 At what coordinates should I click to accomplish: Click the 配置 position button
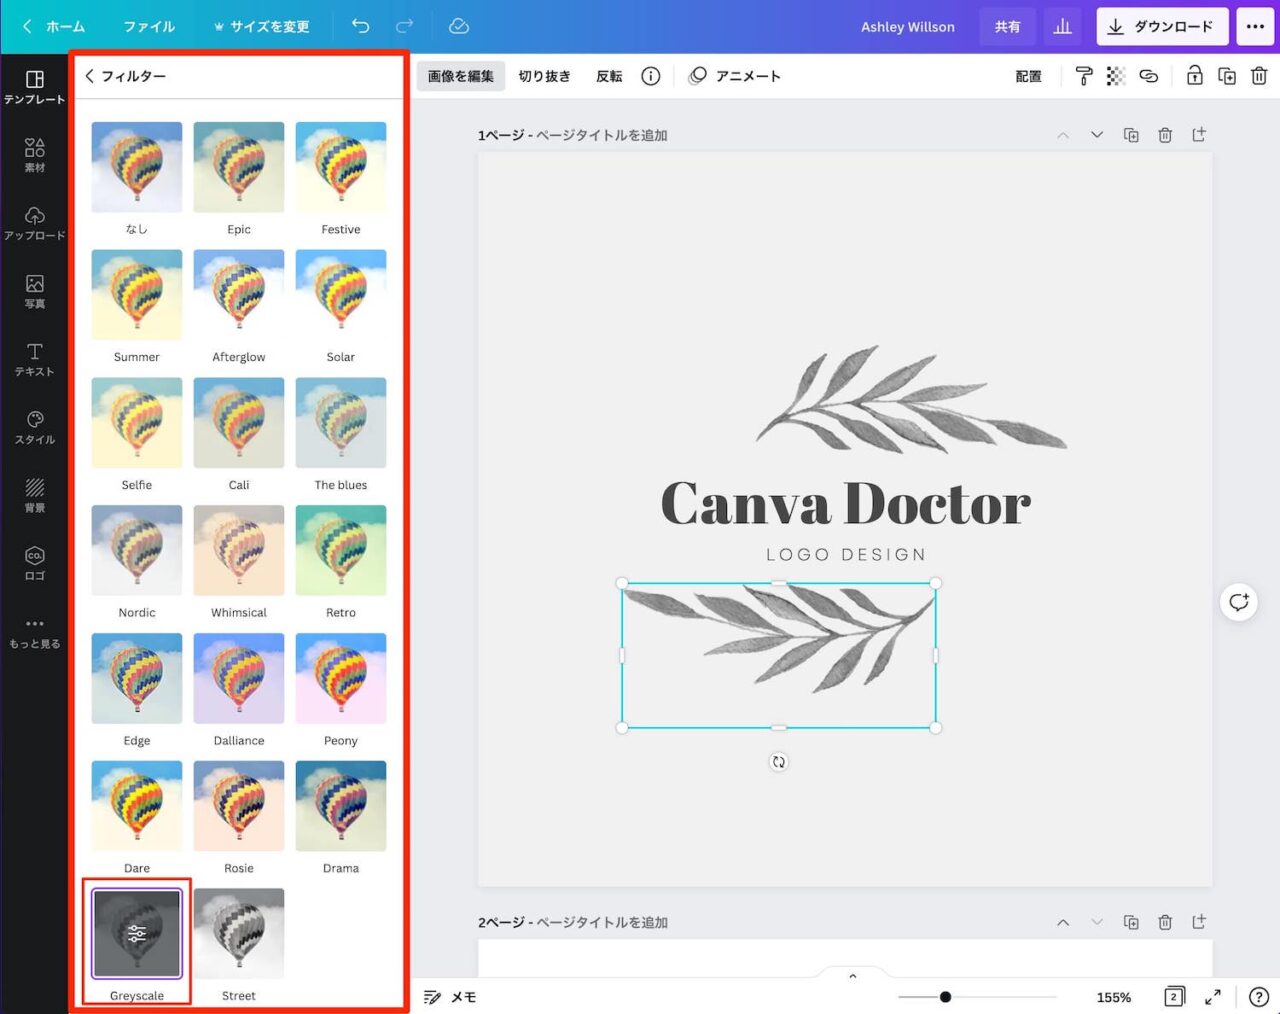click(1029, 76)
